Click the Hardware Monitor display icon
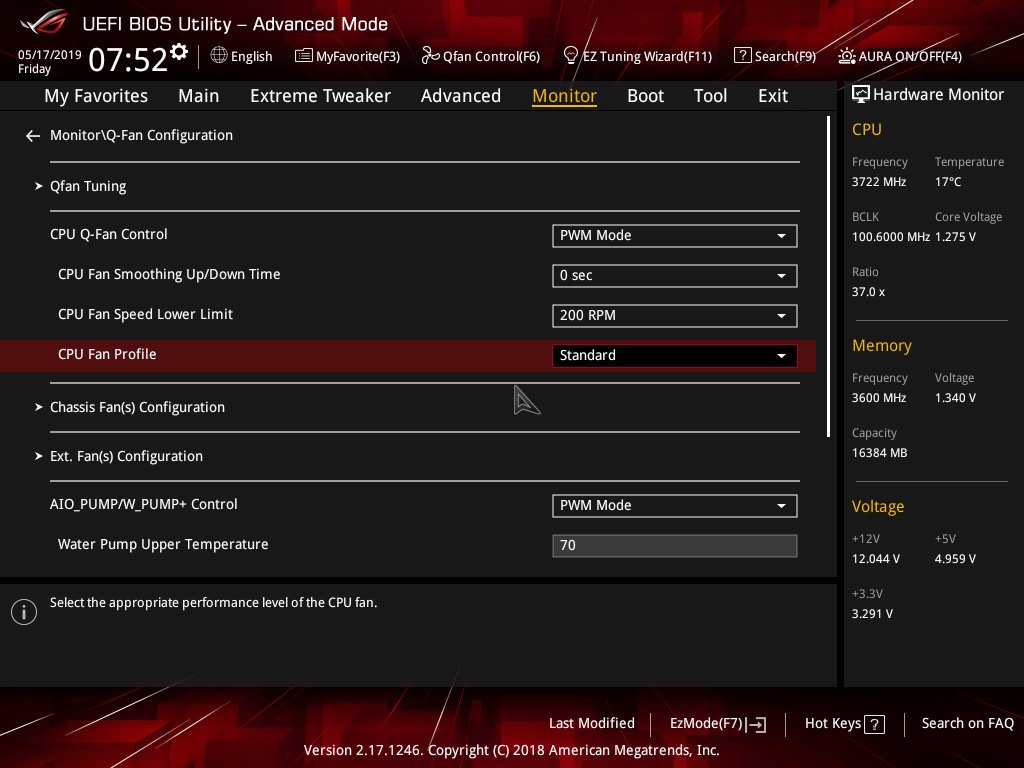 pos(861,95)
